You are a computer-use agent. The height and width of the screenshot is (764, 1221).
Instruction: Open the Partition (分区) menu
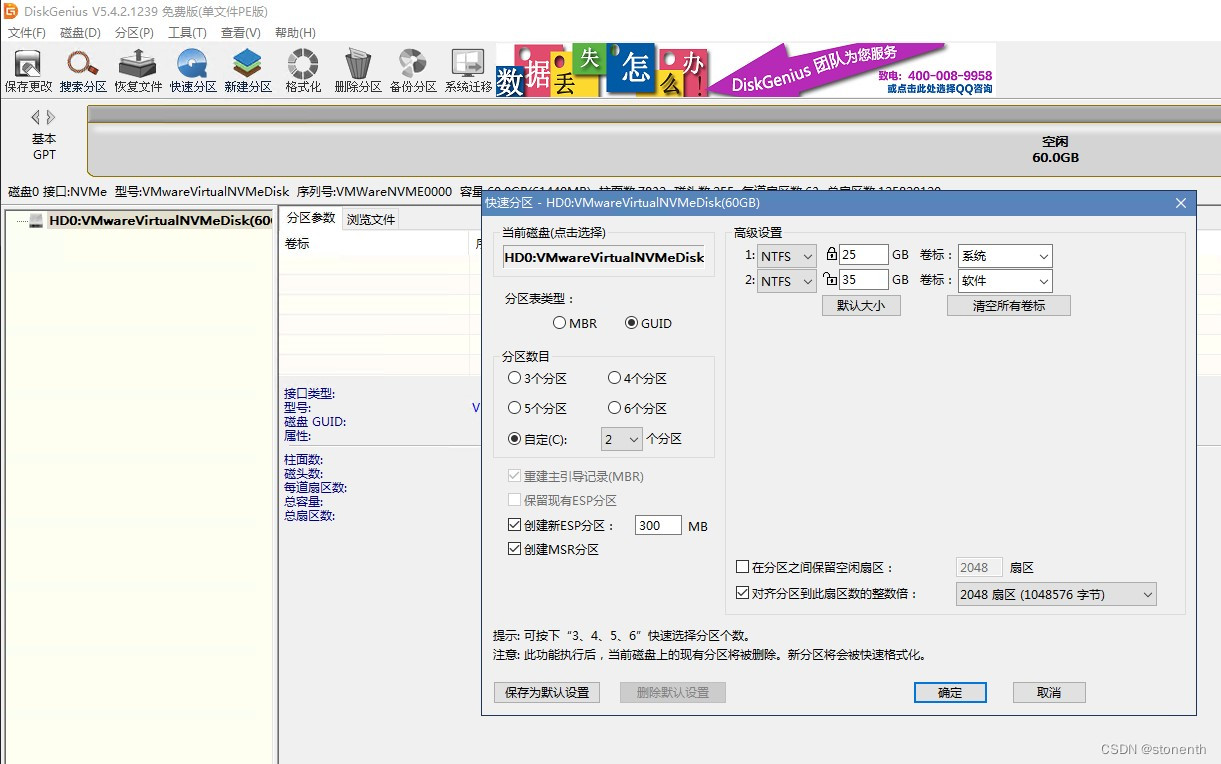(134, 33)
